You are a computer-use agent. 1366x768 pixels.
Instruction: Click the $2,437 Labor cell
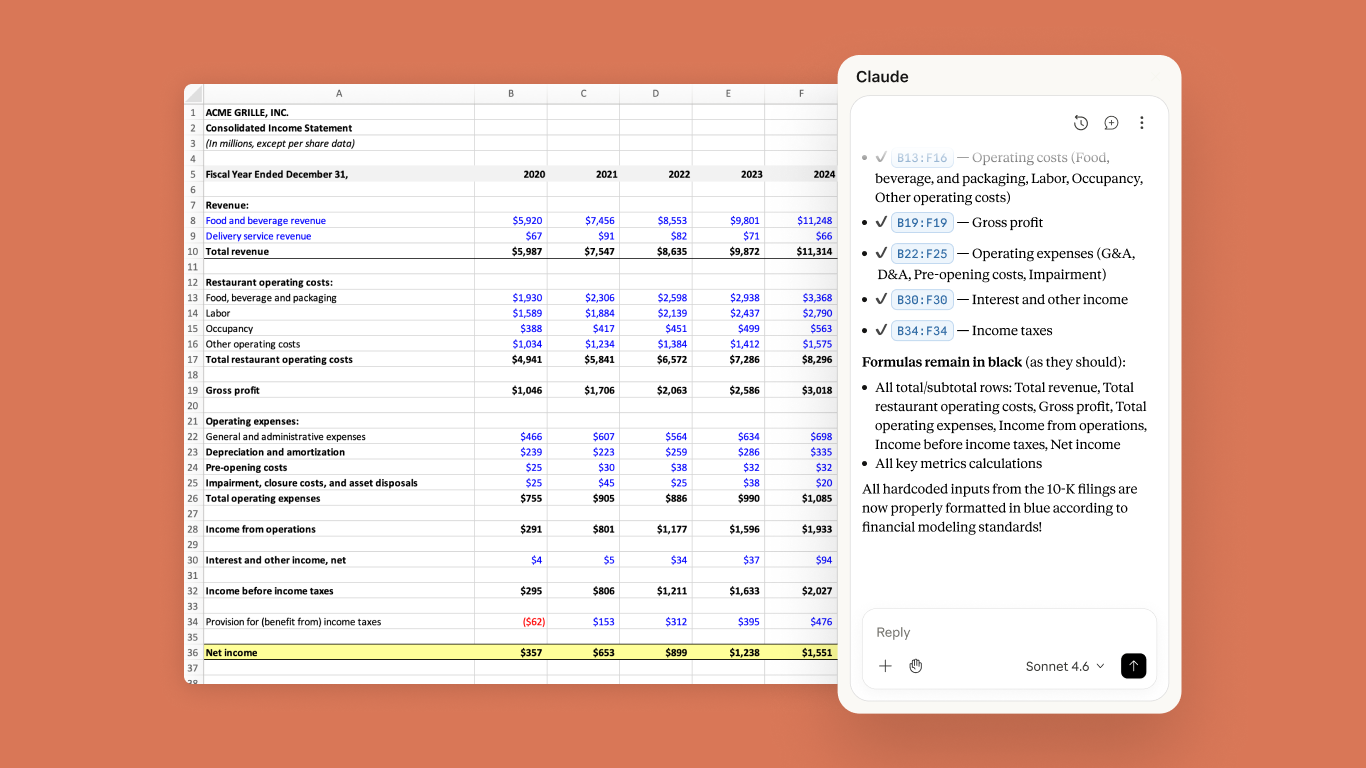coord(728,313)
